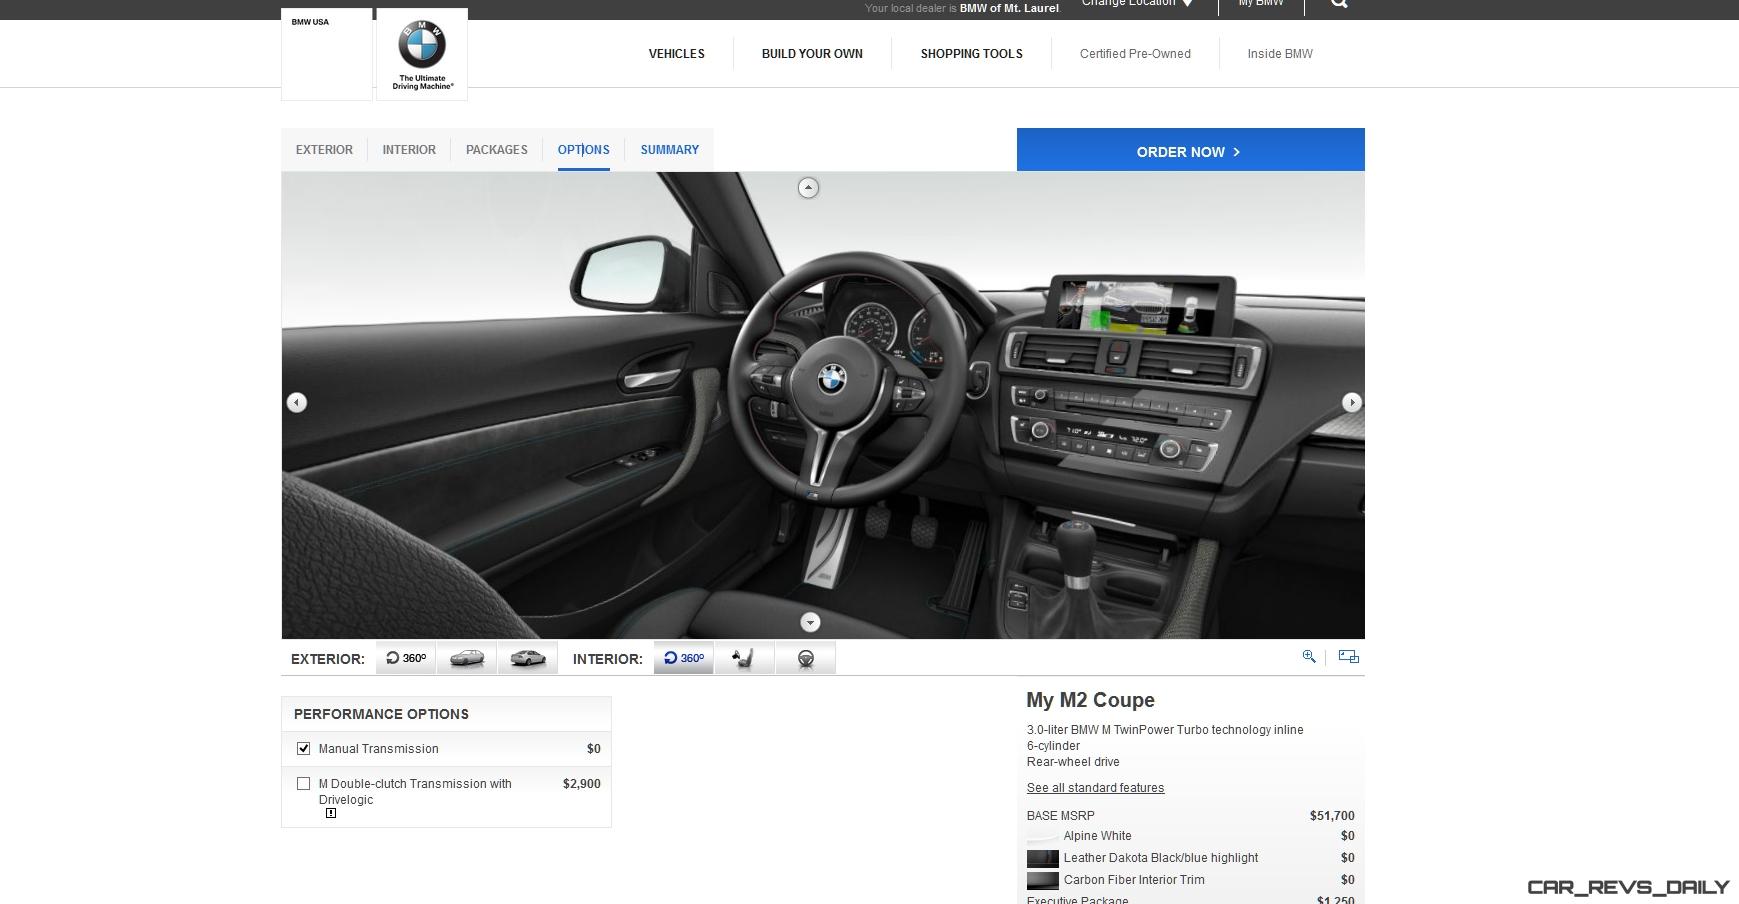Uncheck Manual Transmission option
This screenshot has height=904, width=1739.
[x=303, y=748]
